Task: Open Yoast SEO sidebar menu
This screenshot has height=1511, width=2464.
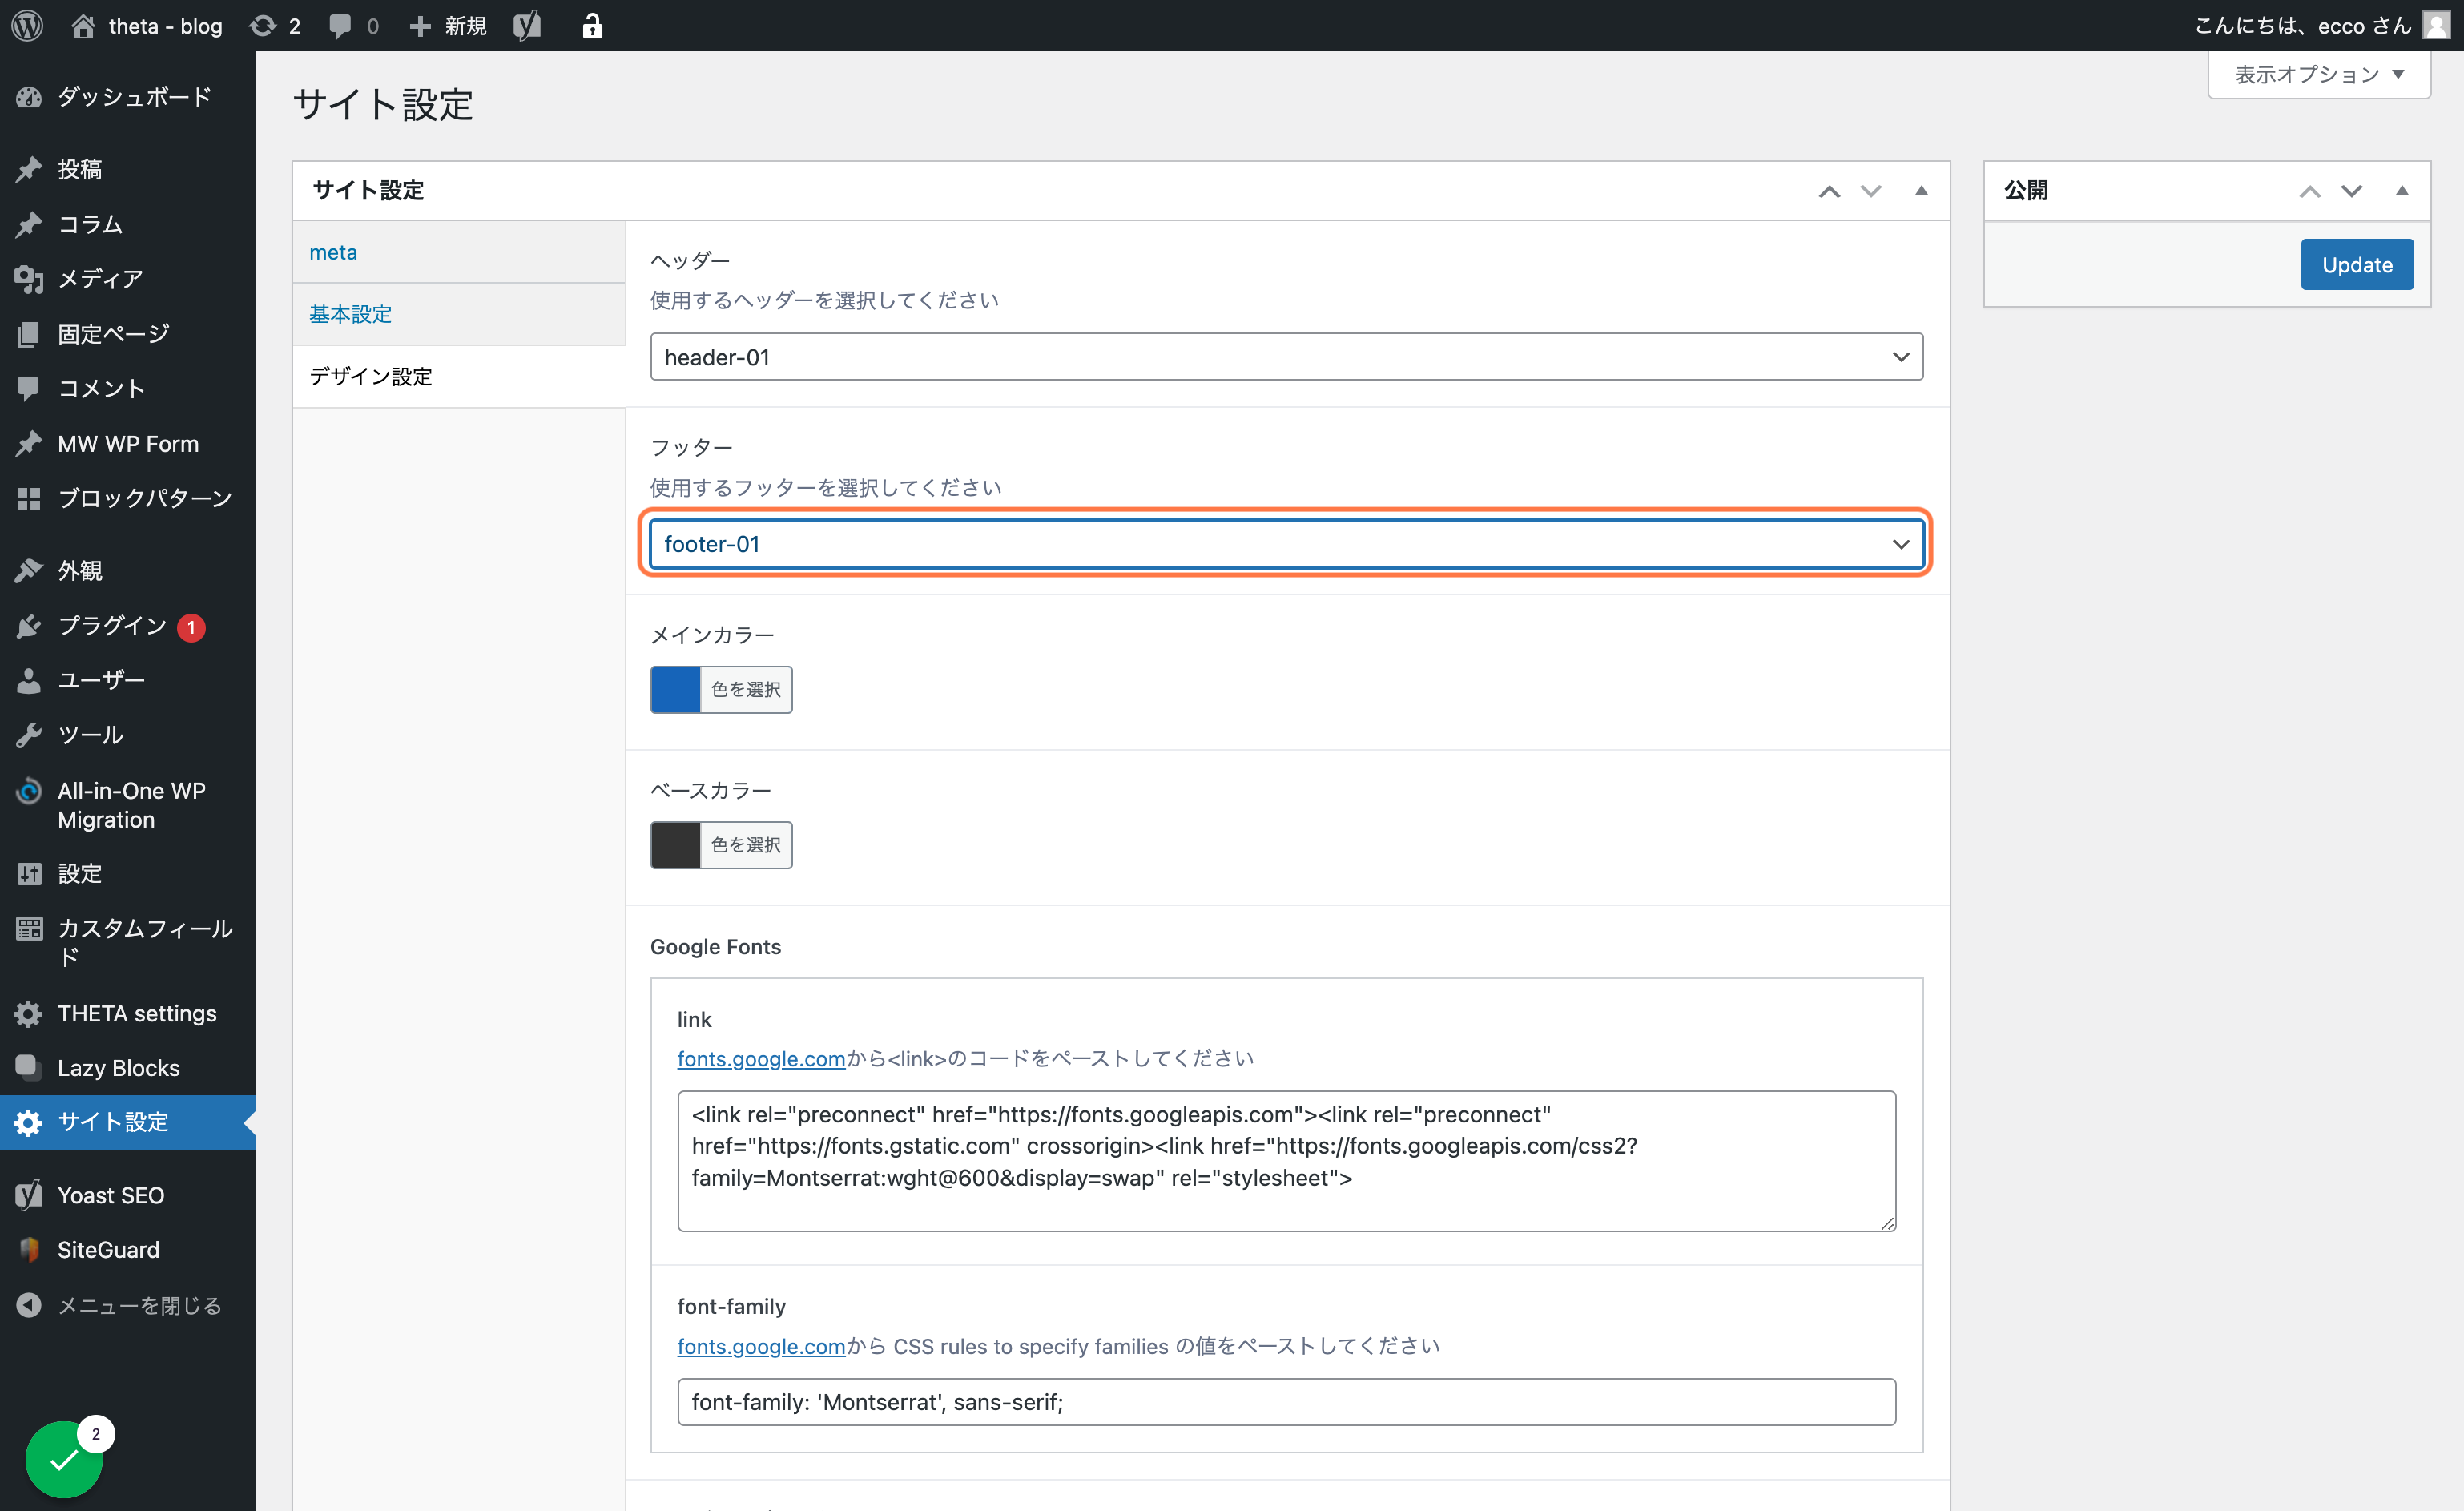Action: [x=128, y=1195]
